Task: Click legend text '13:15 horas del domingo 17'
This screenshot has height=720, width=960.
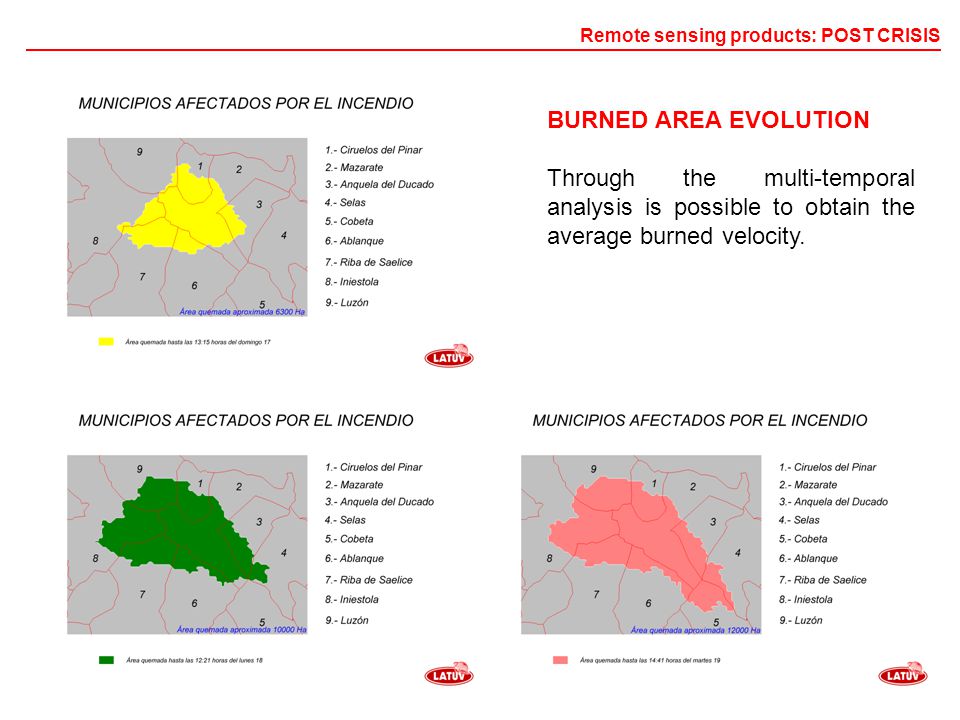Action: click(x=232, y=342)
